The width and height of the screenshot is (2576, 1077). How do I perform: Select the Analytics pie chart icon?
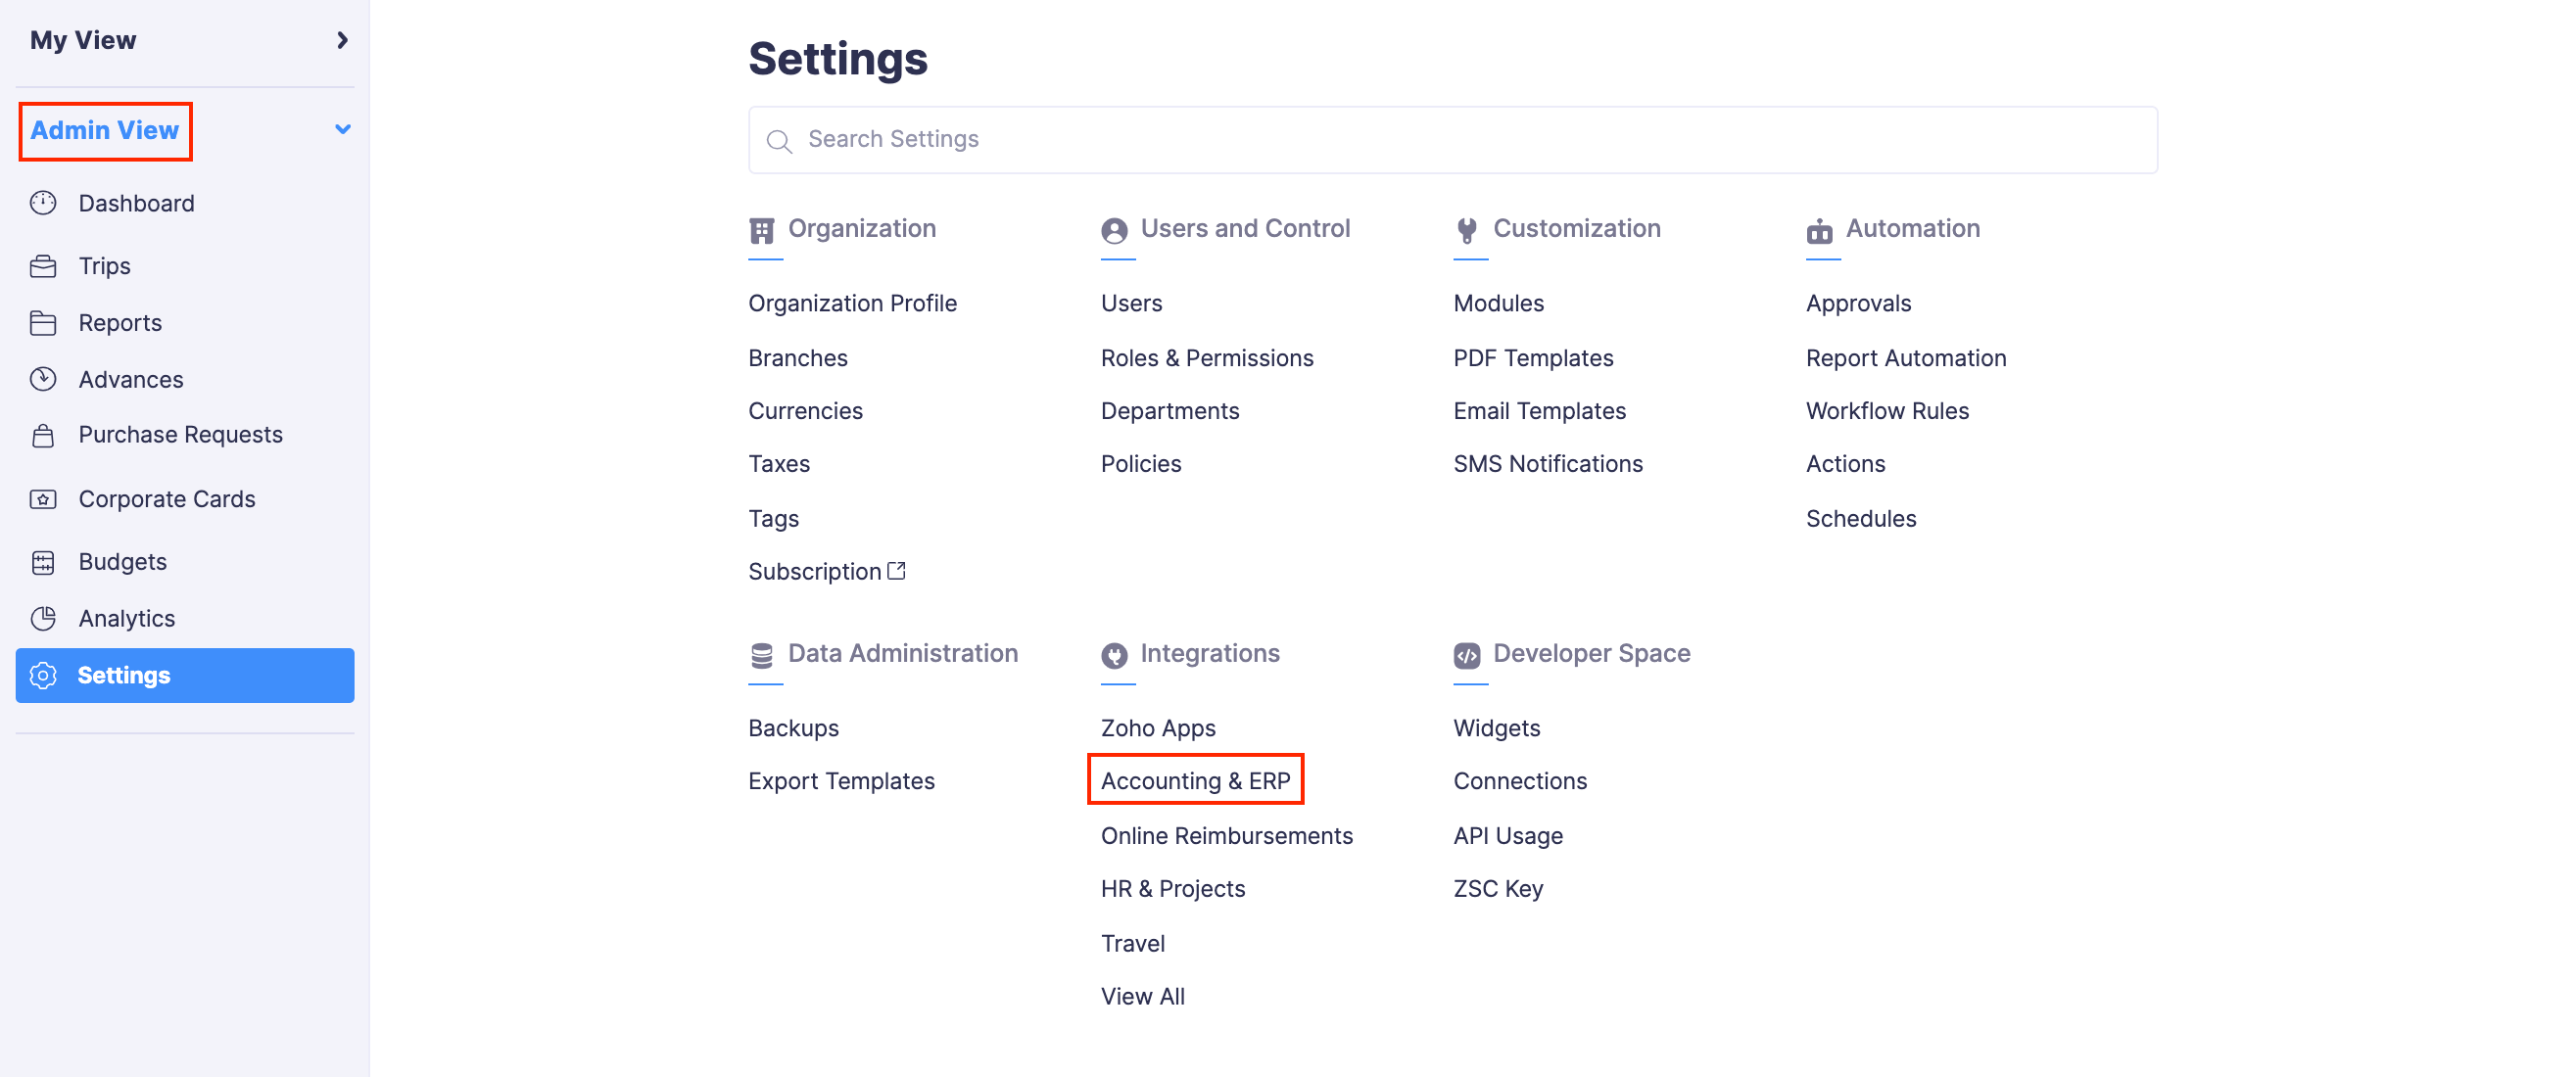point(45,618)
